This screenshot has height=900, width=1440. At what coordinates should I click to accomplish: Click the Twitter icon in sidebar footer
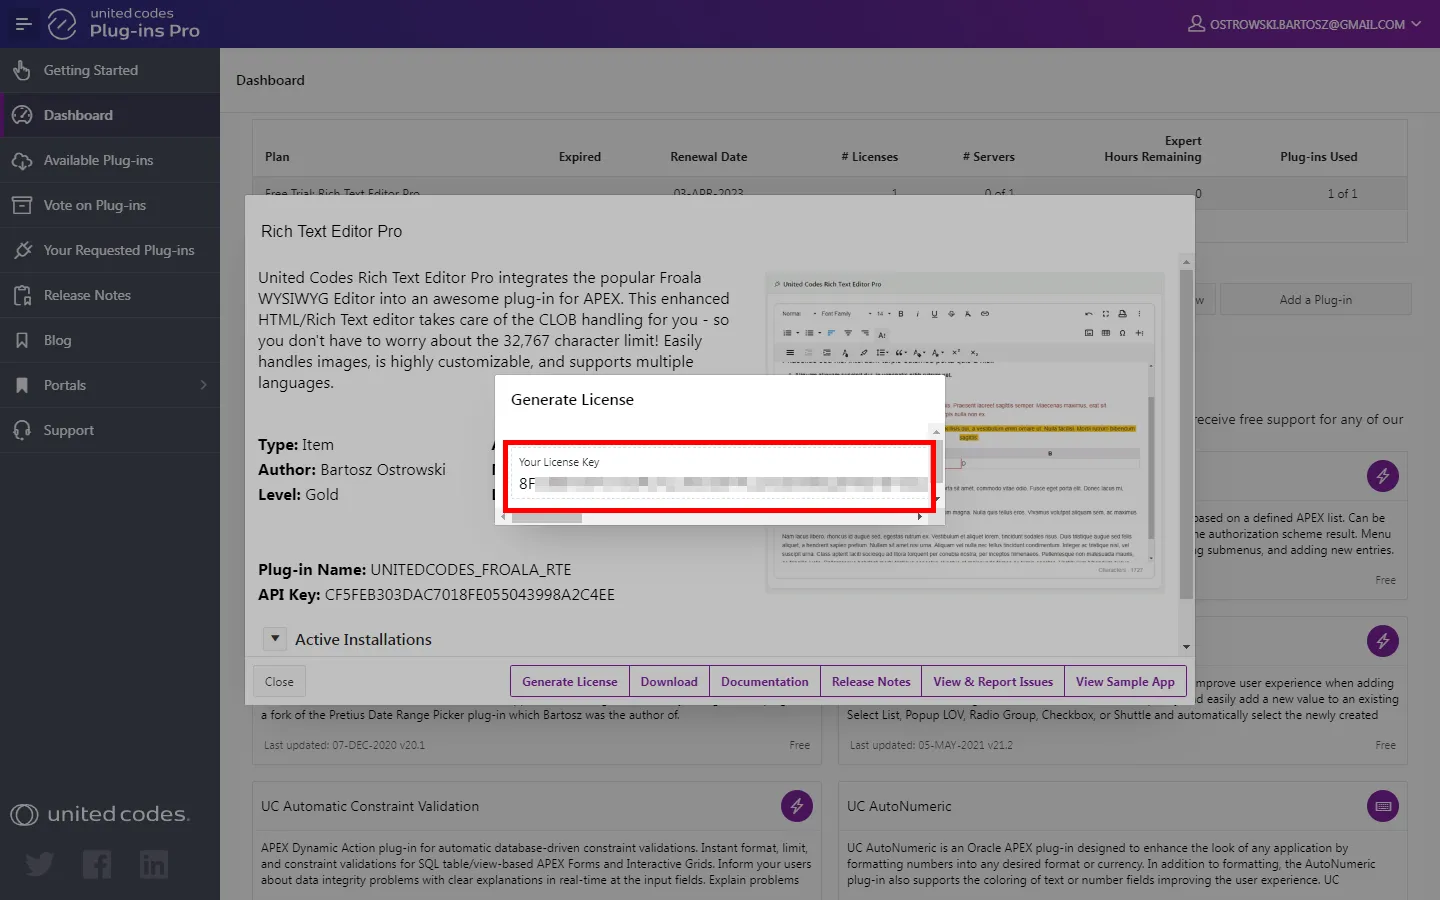click(x=40, y=864)
